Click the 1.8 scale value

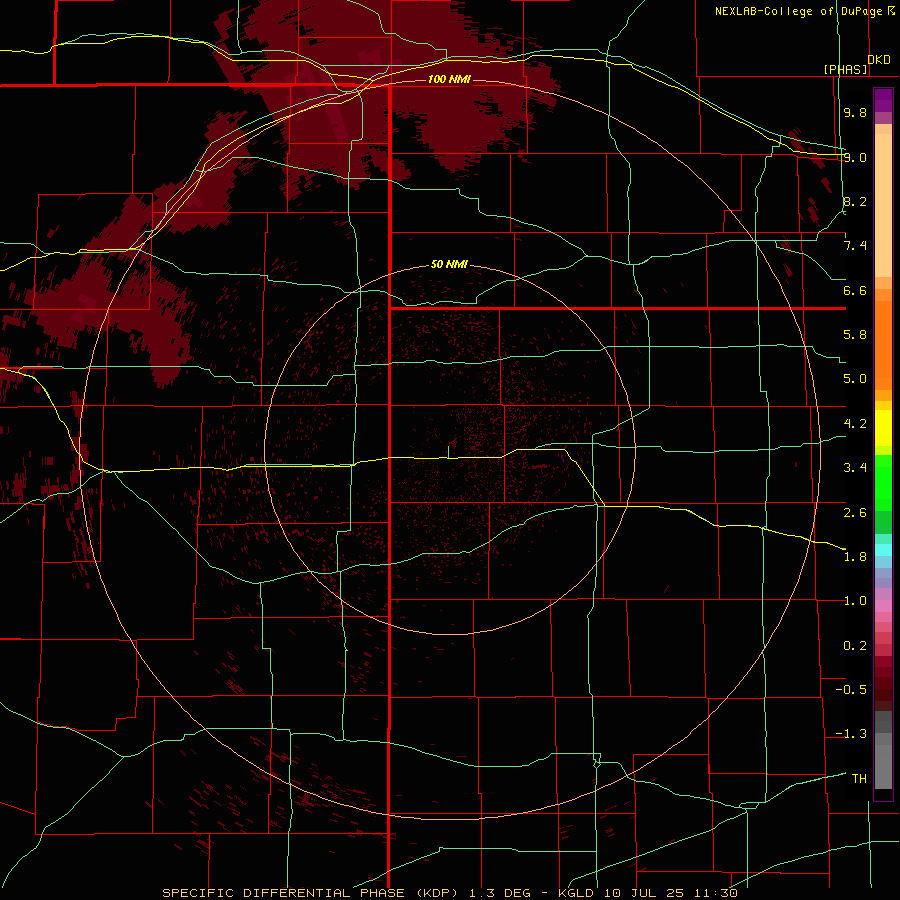[855, 557]
